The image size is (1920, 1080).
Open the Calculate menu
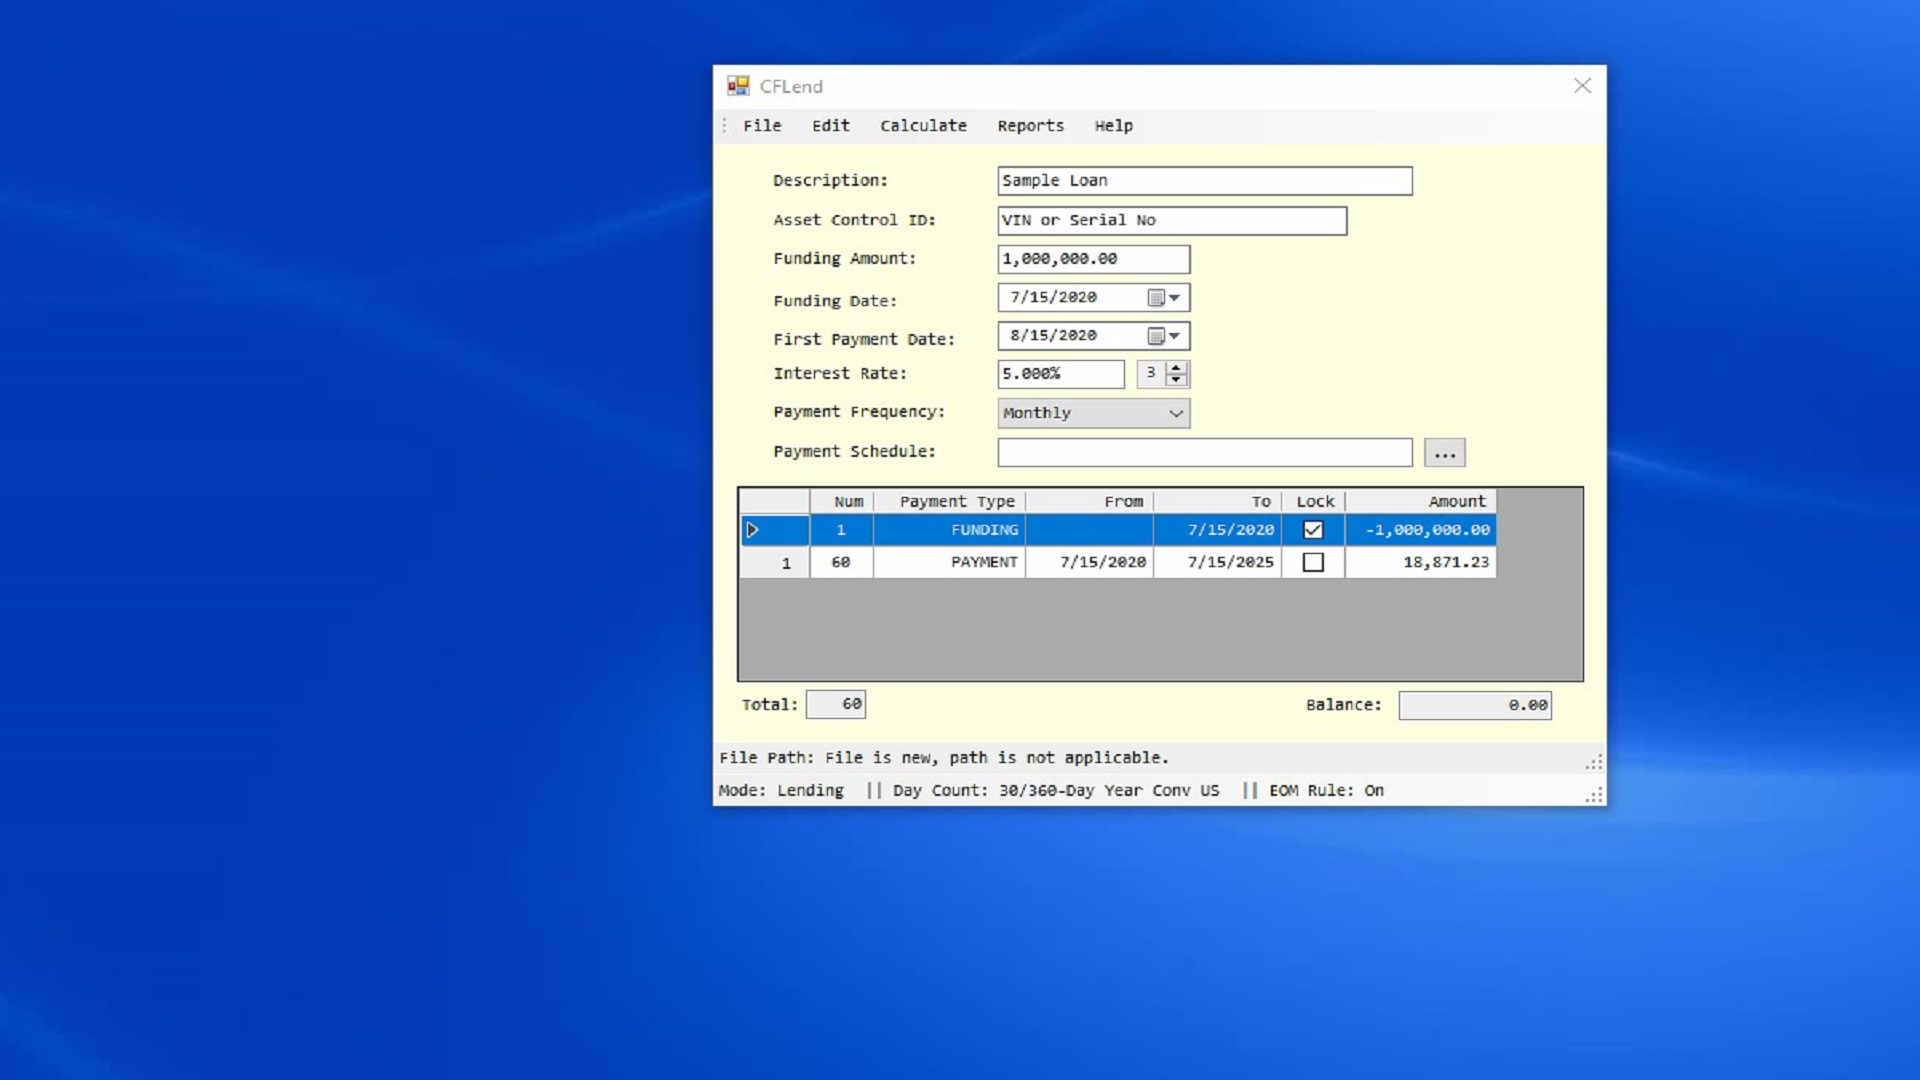coord(923,126)
